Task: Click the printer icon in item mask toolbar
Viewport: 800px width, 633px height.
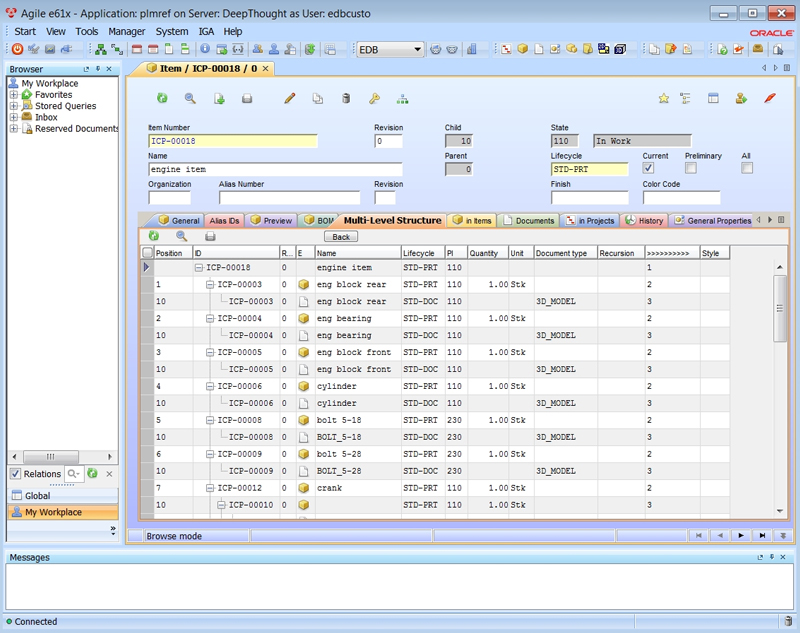Action: (247, 98)
